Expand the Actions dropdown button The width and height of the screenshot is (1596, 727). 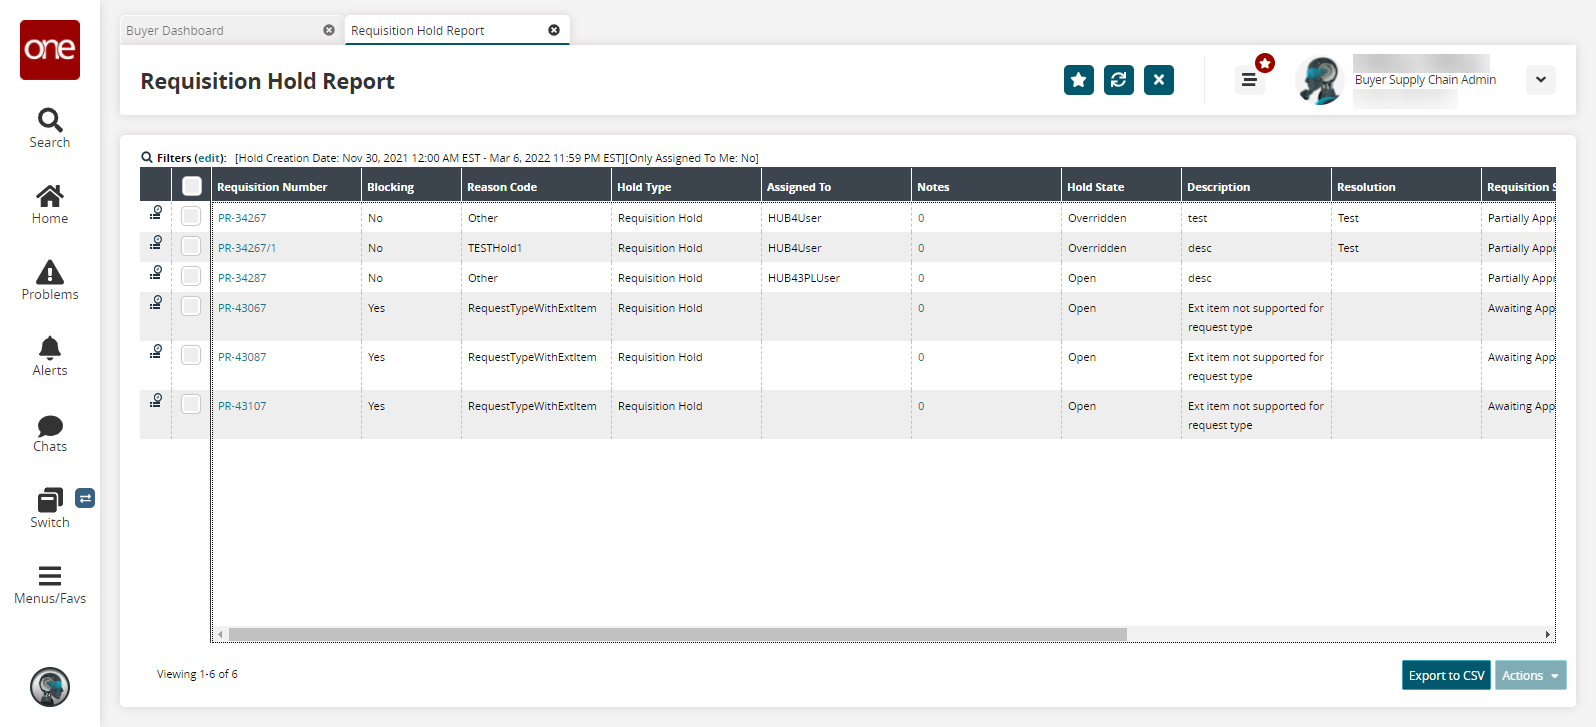click(1530, 675)
